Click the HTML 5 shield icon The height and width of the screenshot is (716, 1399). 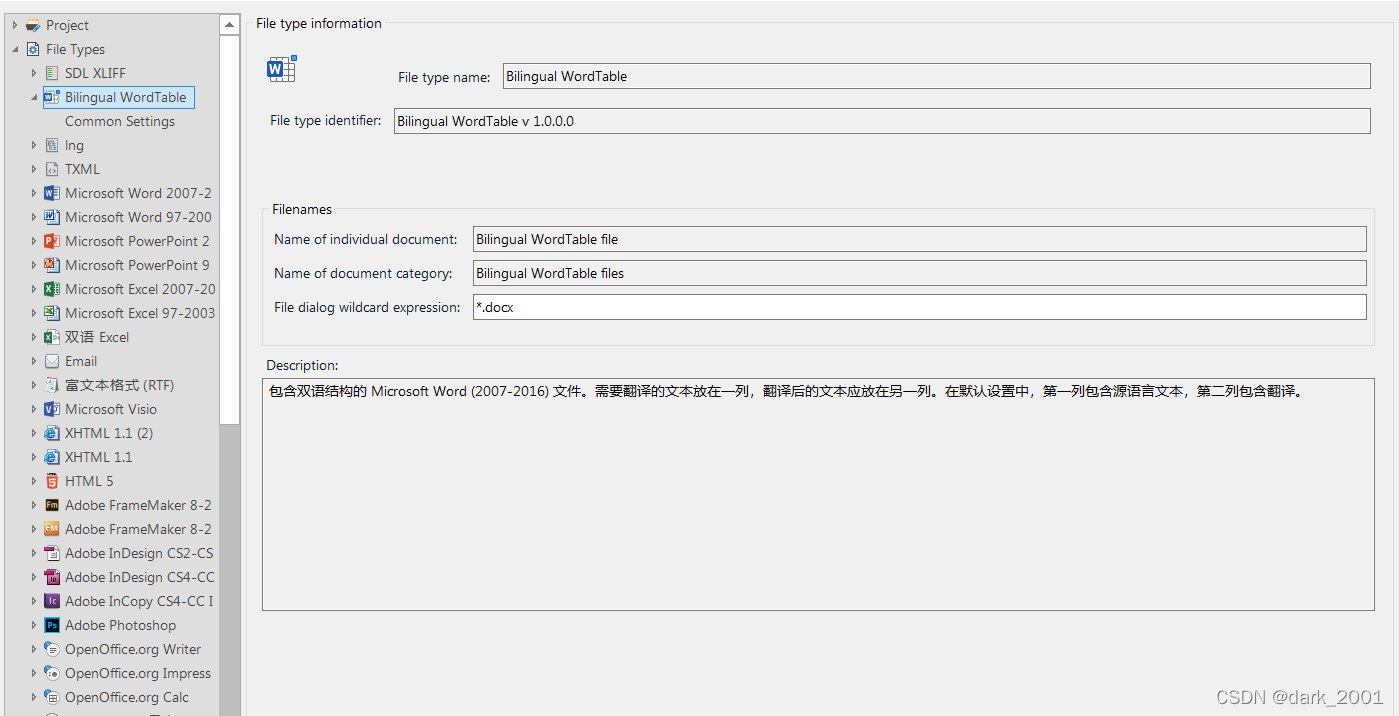(x=52, y=481)
